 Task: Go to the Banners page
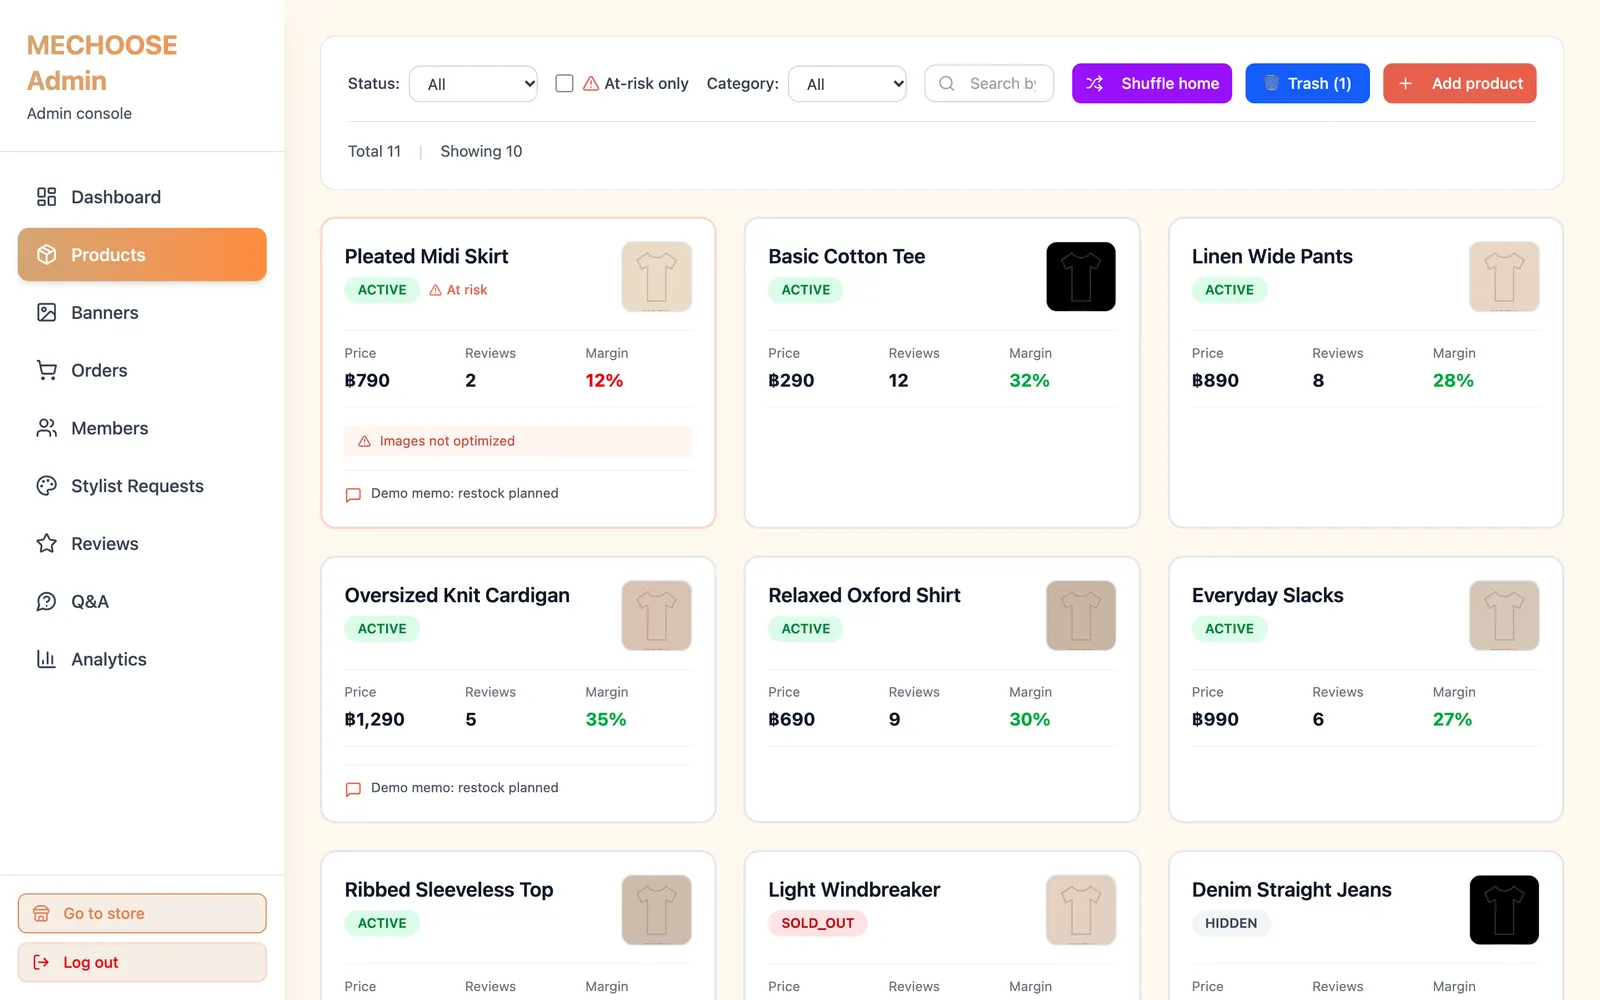click(x=142, y=313)
